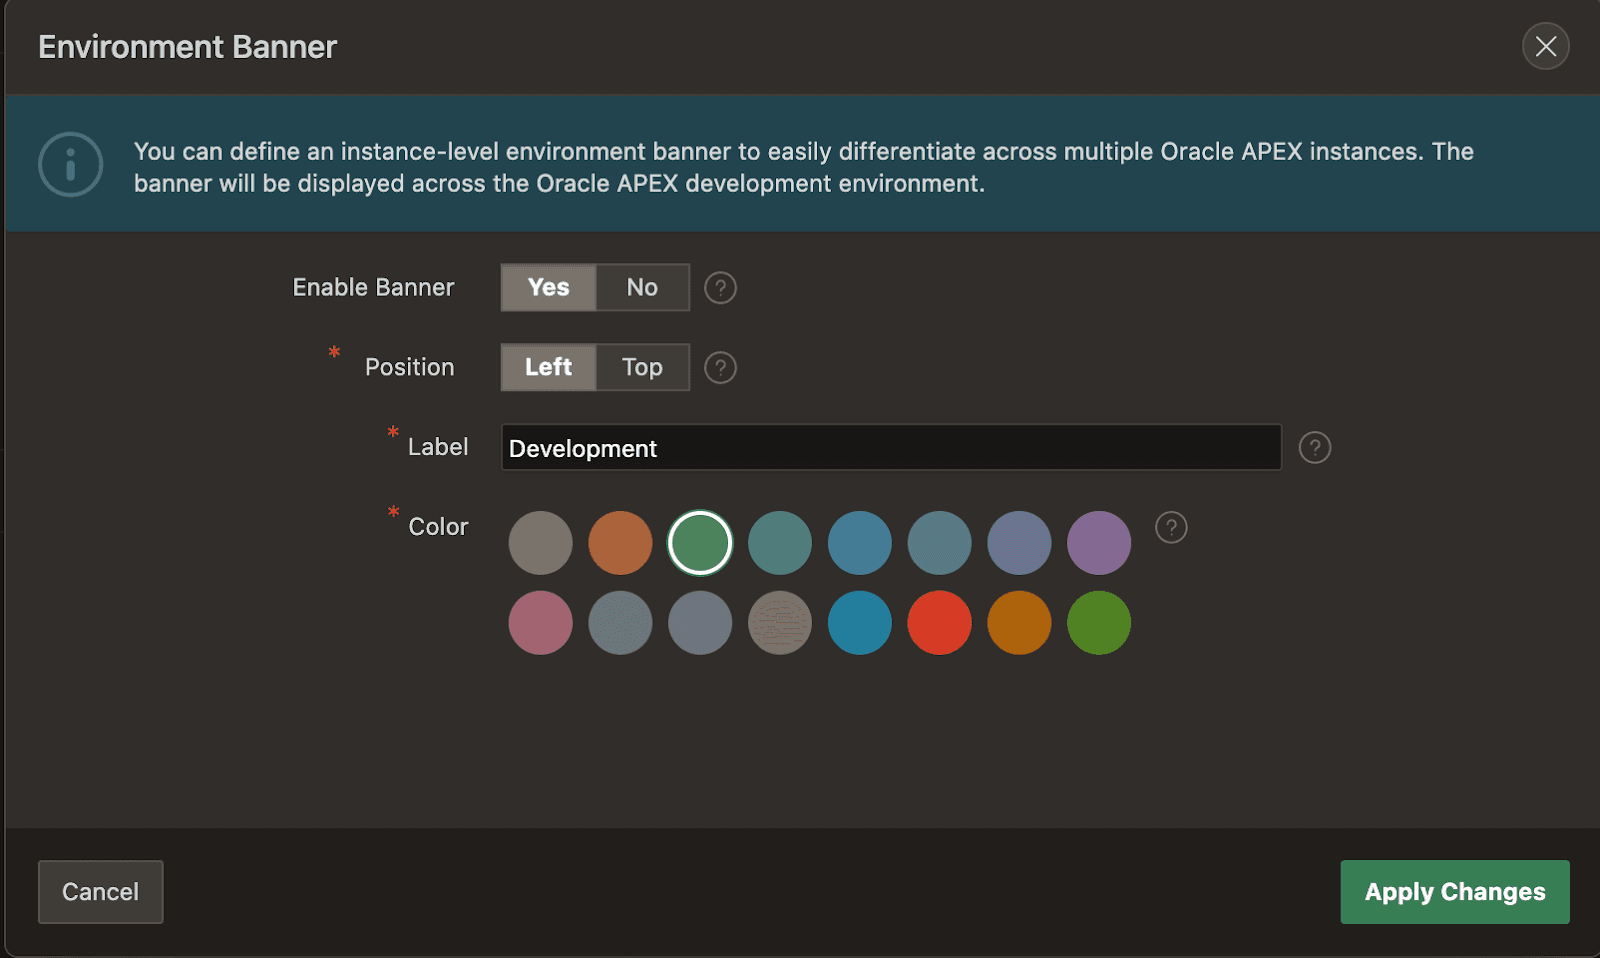
Task: Select the gray swatch in top row
Action: [x=540, y=543]
